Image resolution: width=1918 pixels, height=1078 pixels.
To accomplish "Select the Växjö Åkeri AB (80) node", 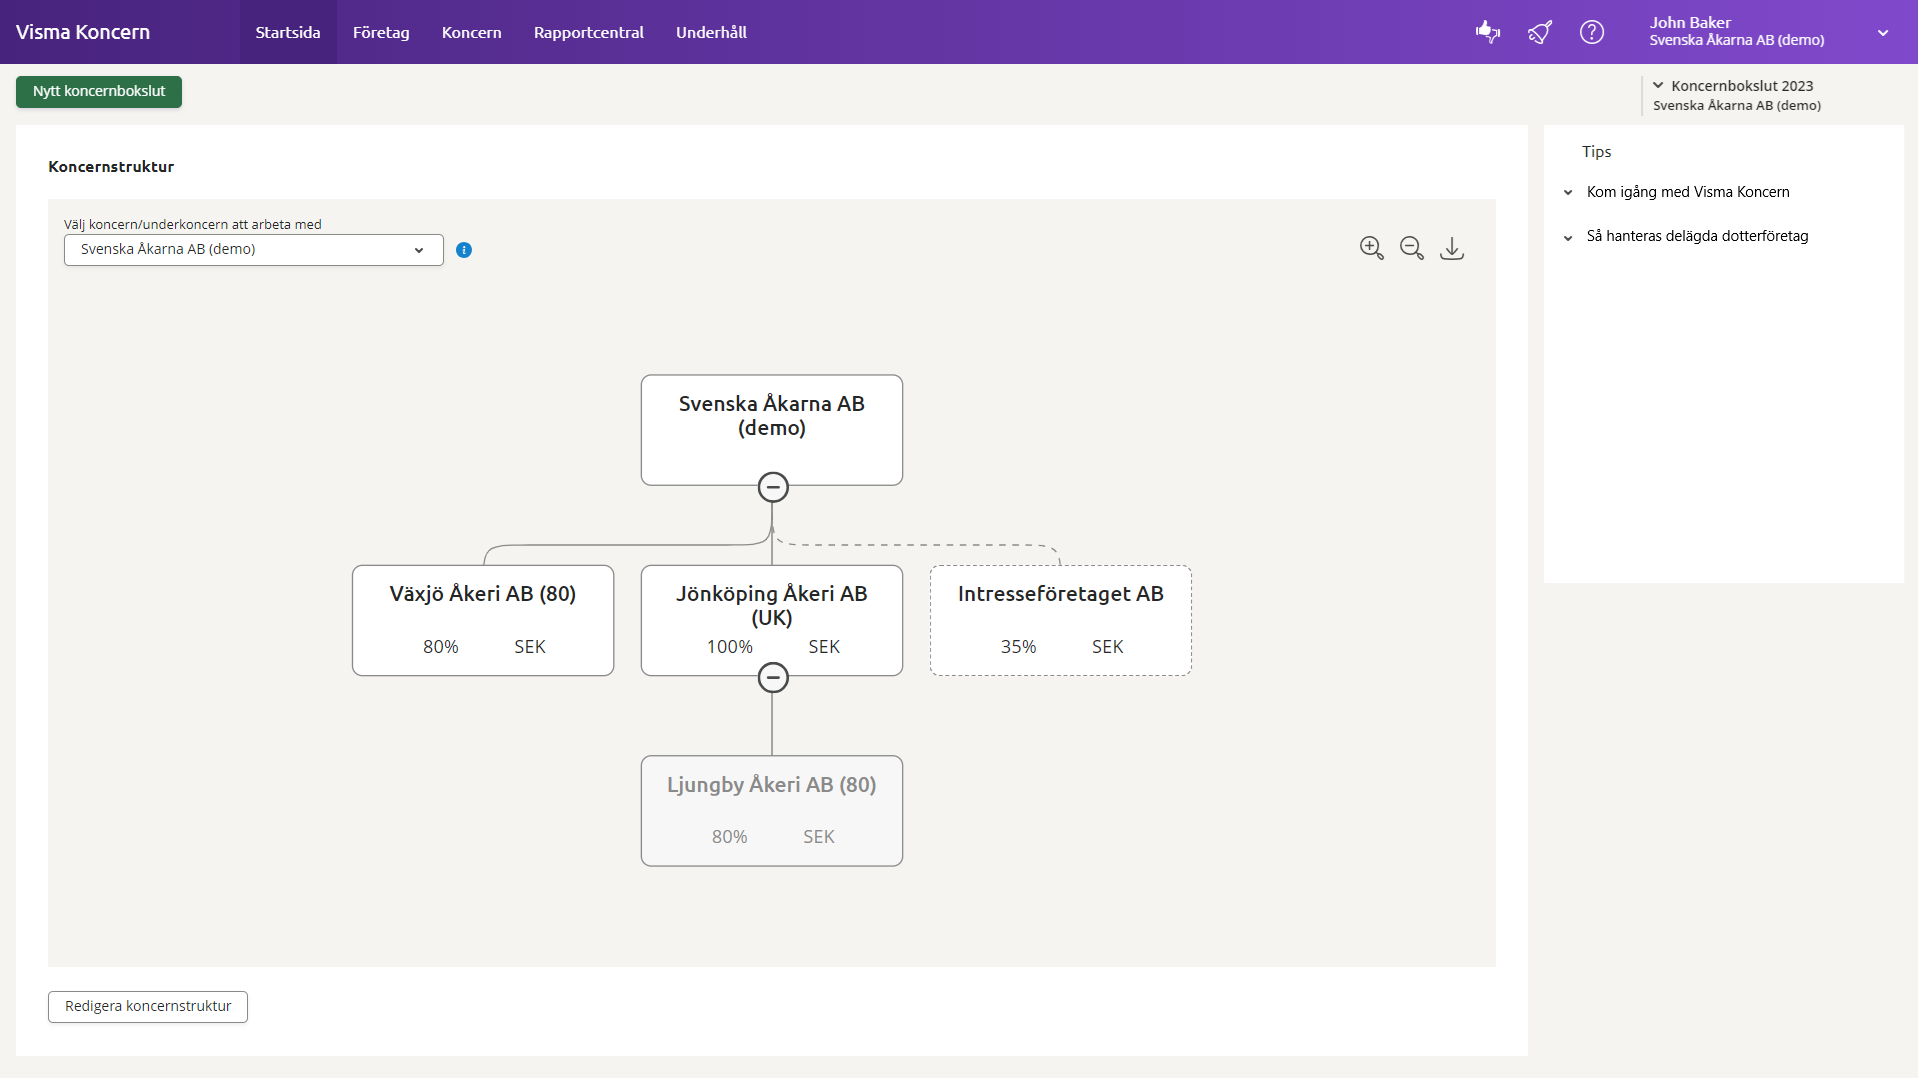I will pyautogui.click(x=483, y=620).
